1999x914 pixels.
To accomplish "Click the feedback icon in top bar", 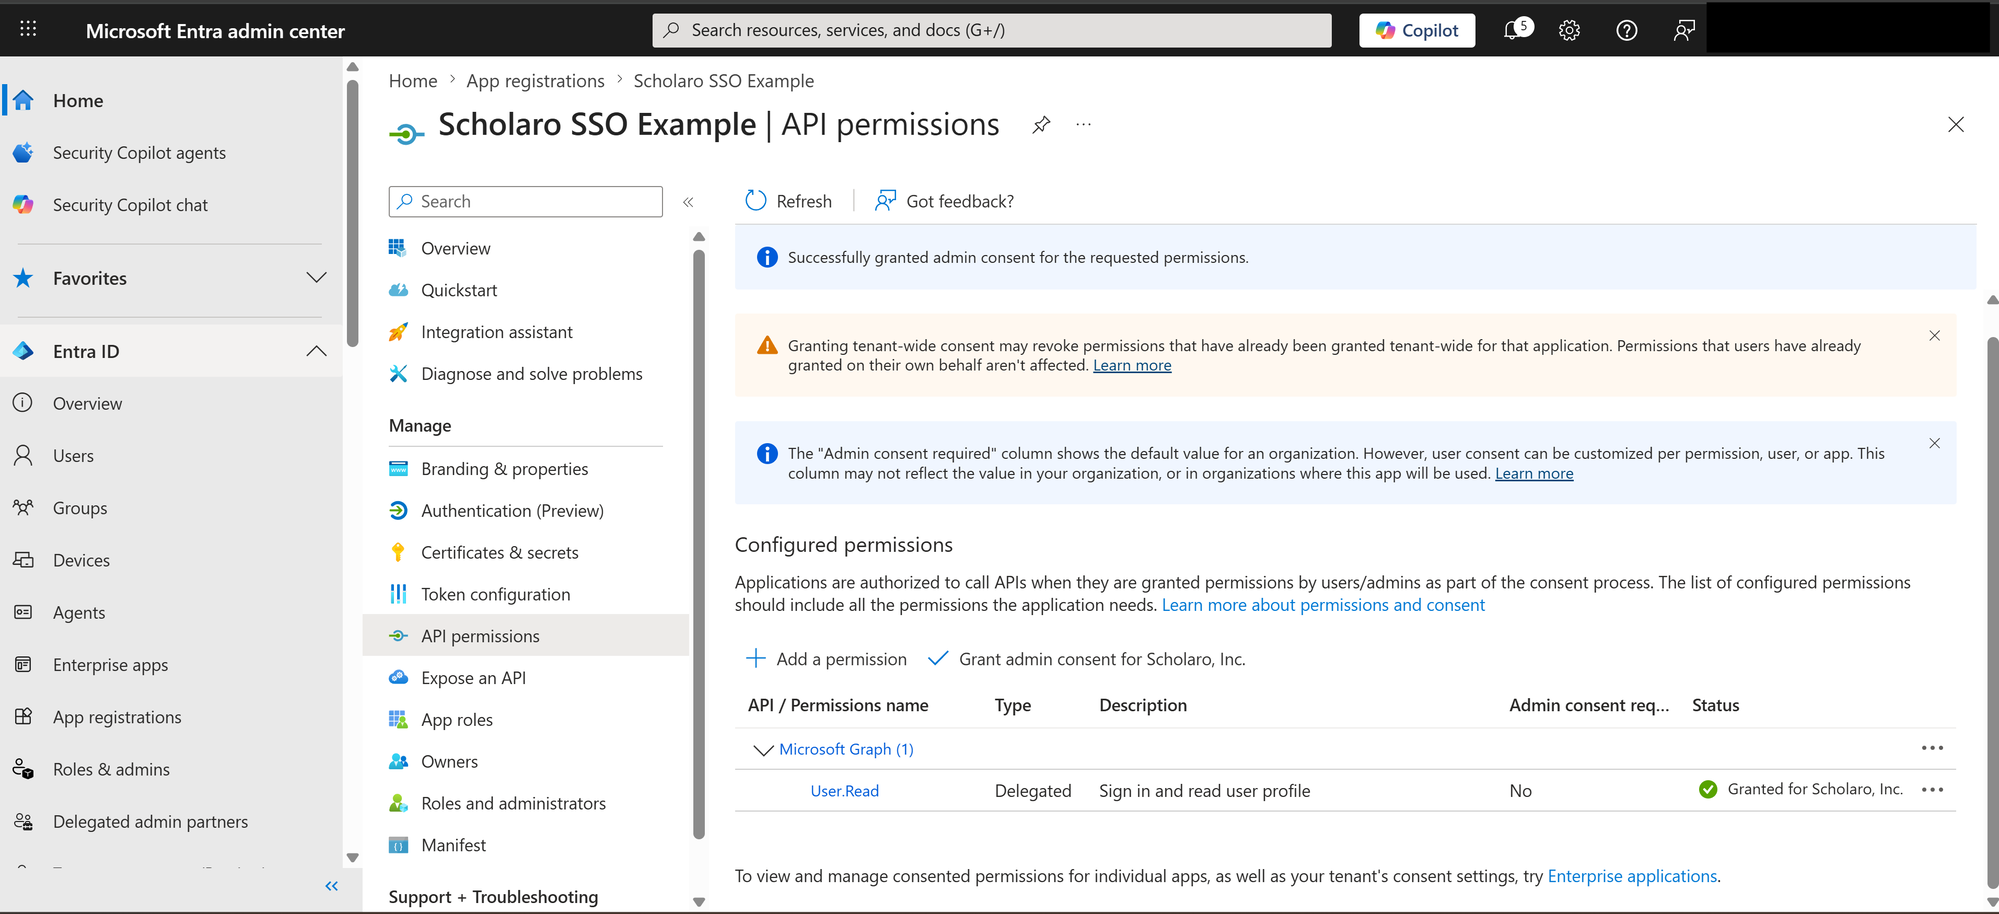I will [x=1684, y=31].
